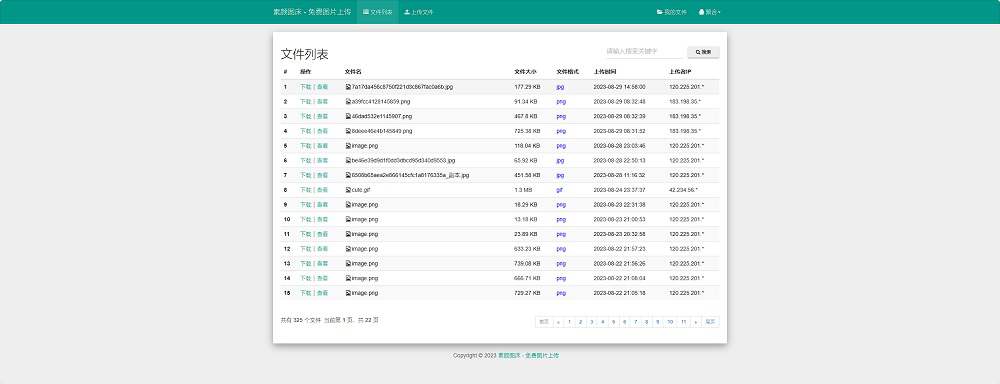1000x384 pixels.
Task: Download cute.gif in row 8
Action: [x=305, y=190]
